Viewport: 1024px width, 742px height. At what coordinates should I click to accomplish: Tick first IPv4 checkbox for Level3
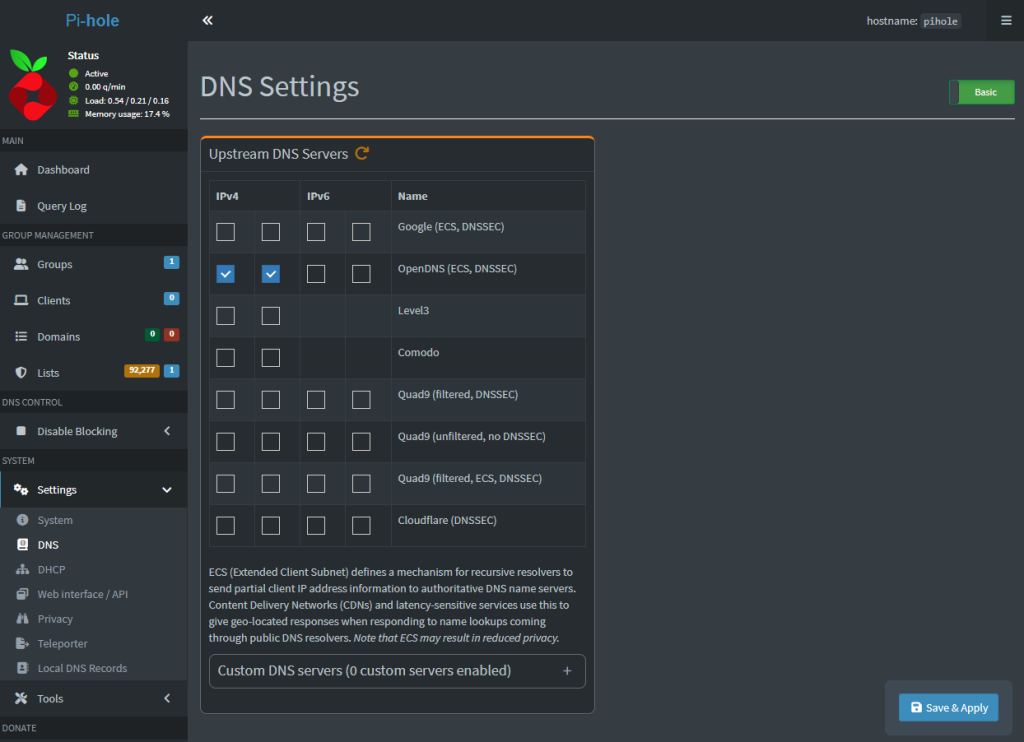[225, 316]
